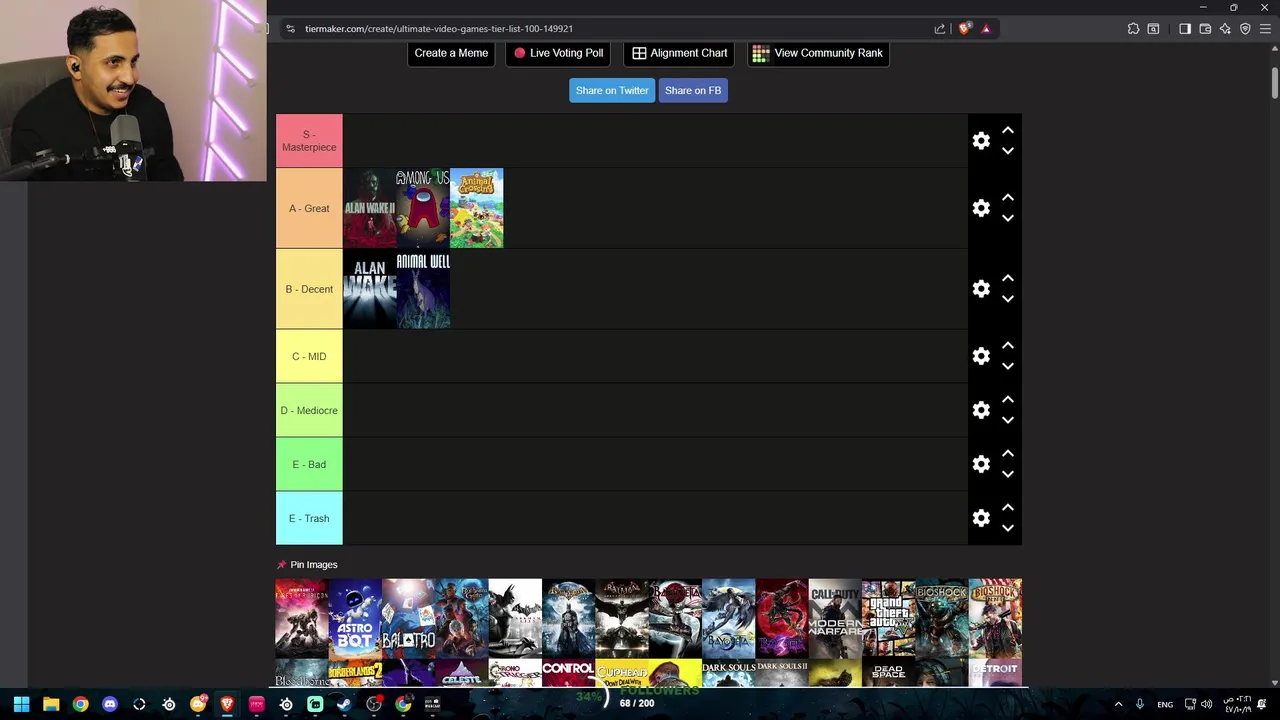Open Discord from taskbar
This screenshot has width=1280, height=720.
110,704
